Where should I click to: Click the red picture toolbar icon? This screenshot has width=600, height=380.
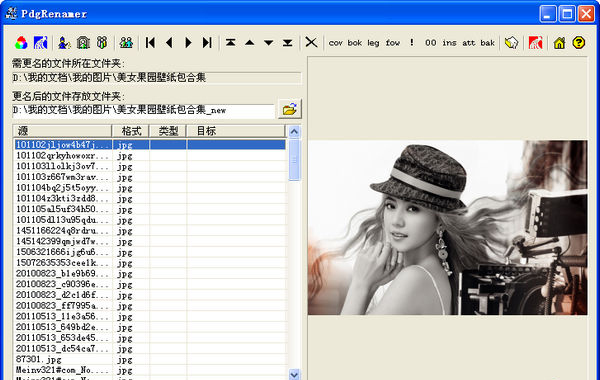tap(535, 42)
